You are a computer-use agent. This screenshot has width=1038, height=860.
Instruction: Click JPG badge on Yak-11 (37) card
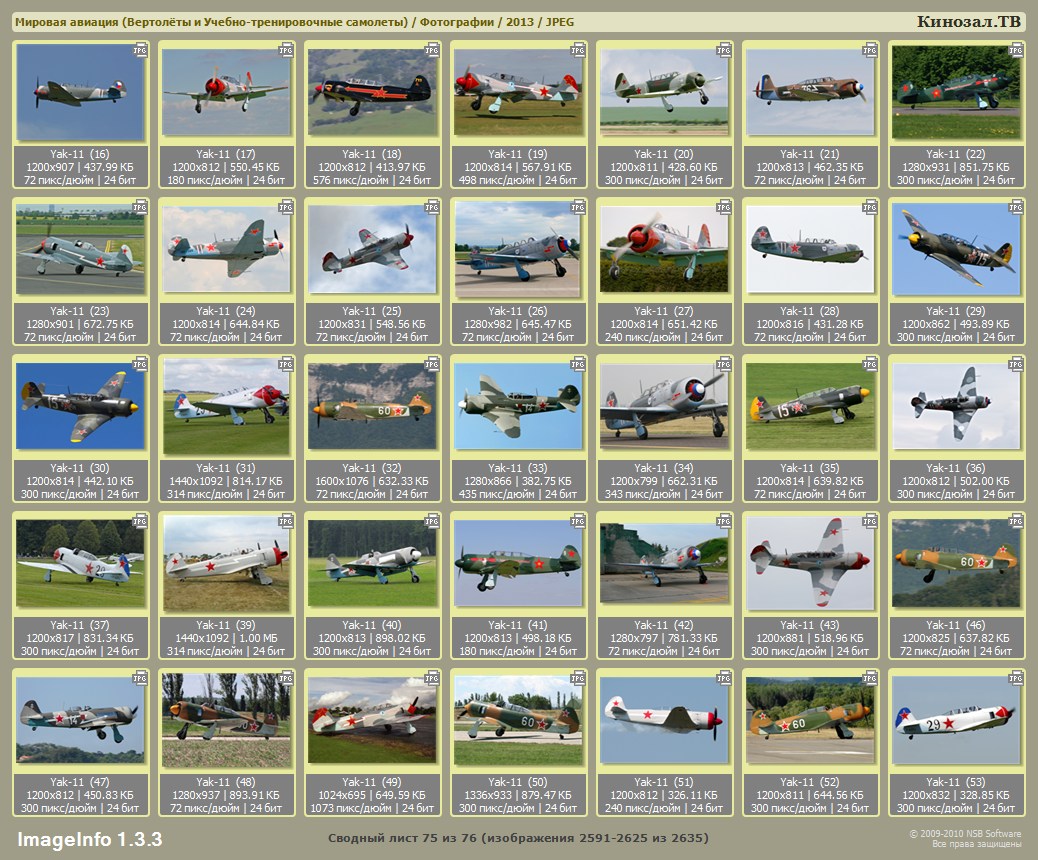(x=140, y=521)
